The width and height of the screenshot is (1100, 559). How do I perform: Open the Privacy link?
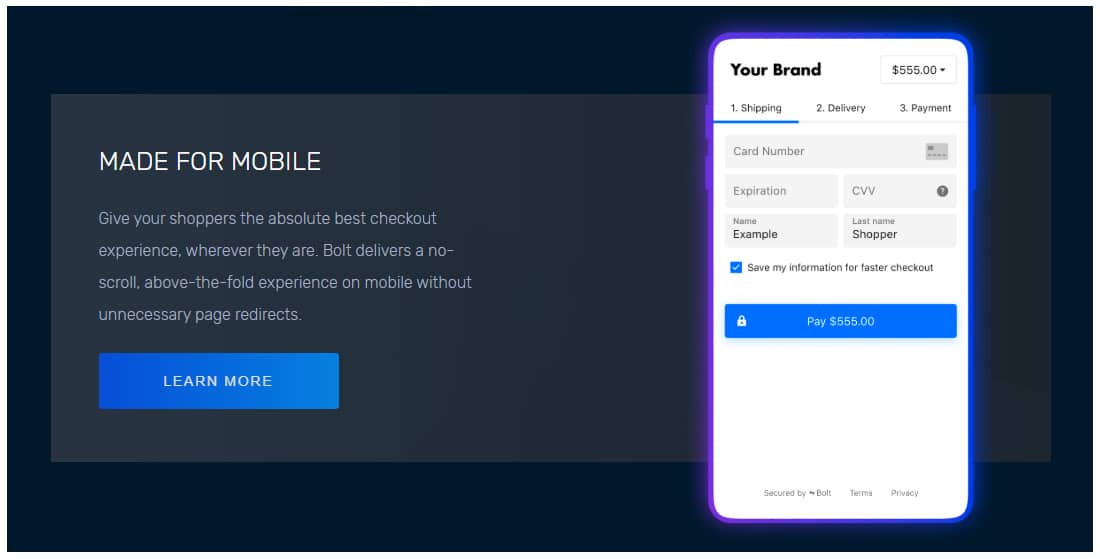[x=904, y=493]
